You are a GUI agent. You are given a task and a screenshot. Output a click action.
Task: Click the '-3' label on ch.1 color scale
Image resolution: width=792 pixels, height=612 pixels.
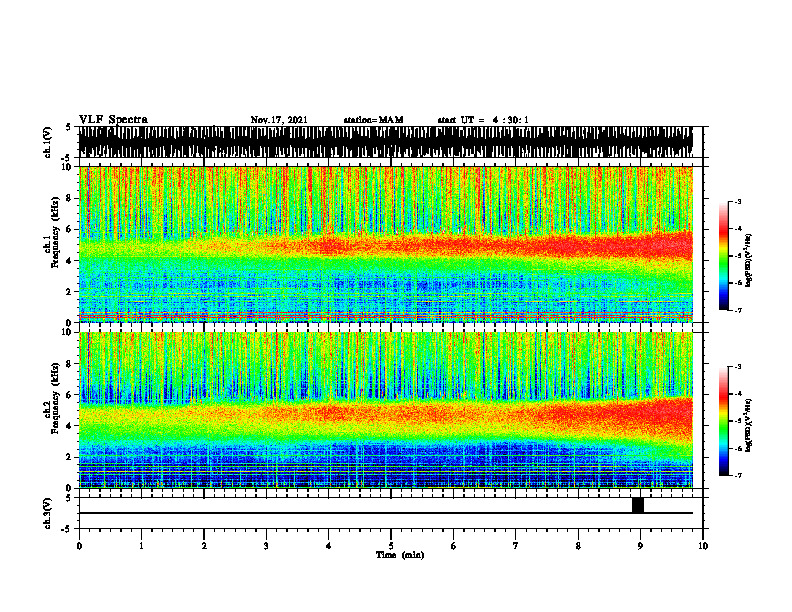pos(737,201)
